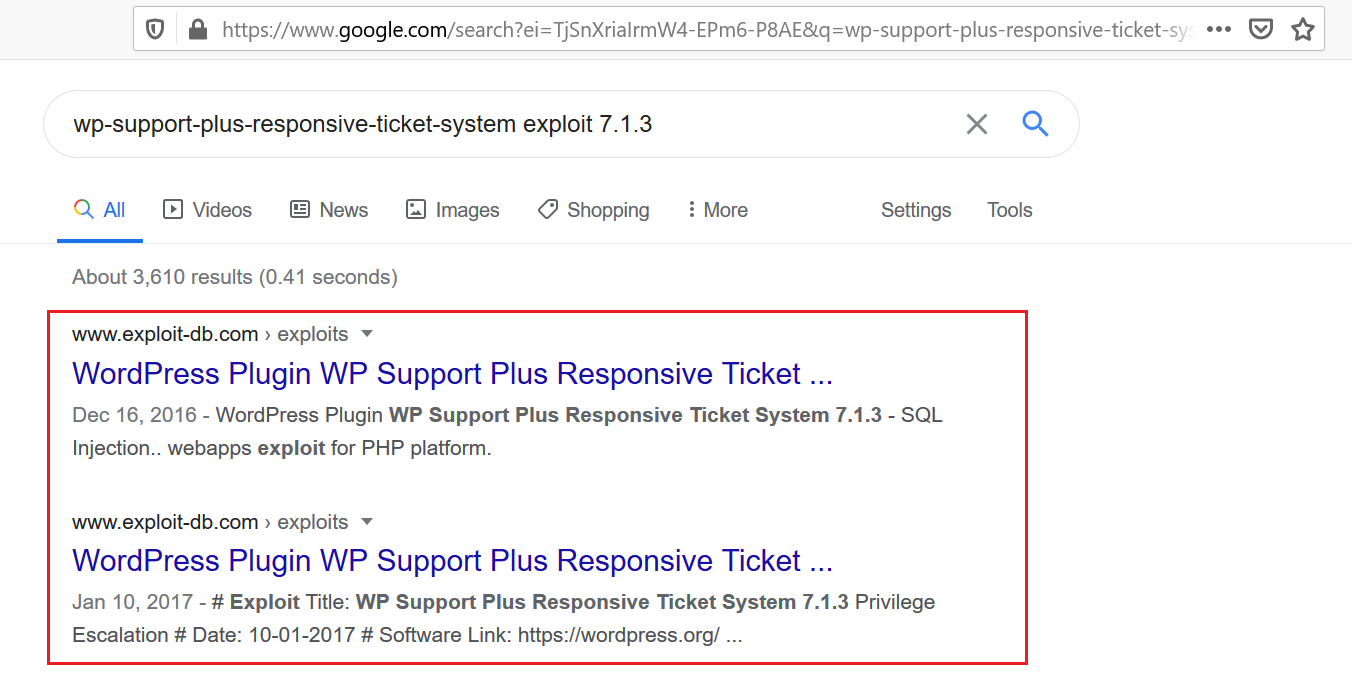Select the All results tab
1352x695 pixels.
100,210
